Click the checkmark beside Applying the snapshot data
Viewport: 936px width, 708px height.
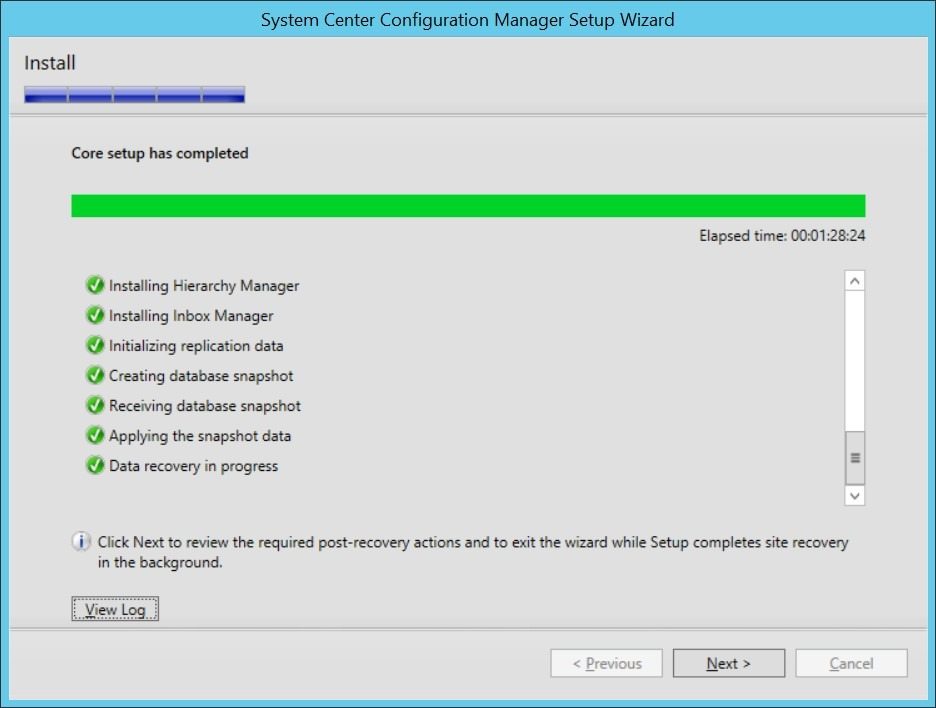click(94, 436)
